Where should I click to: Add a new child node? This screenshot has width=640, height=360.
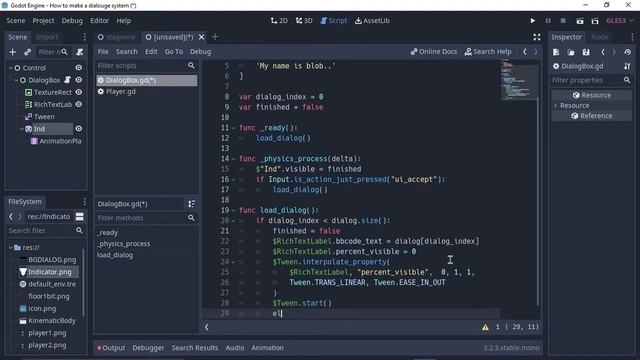click(13, 52)
